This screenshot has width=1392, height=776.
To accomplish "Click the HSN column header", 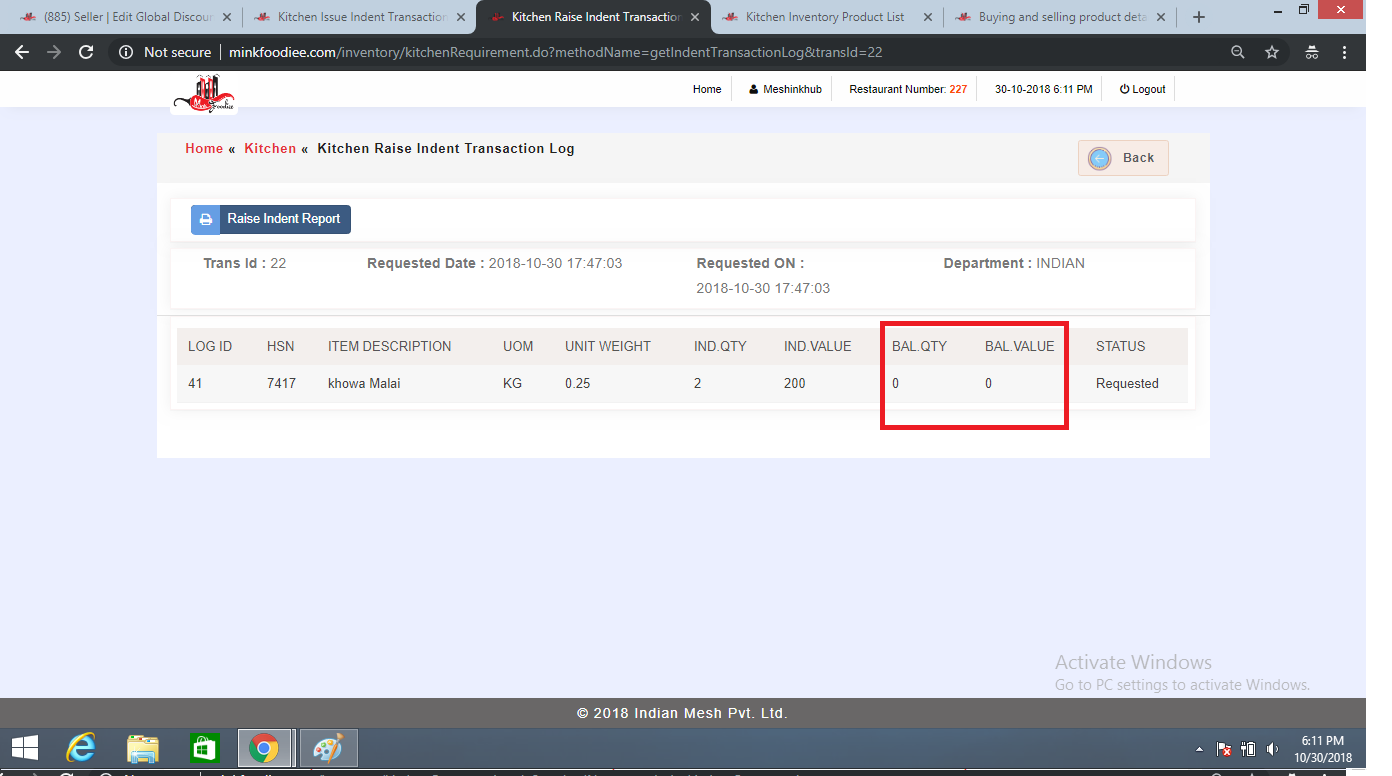I will point(281,346).
